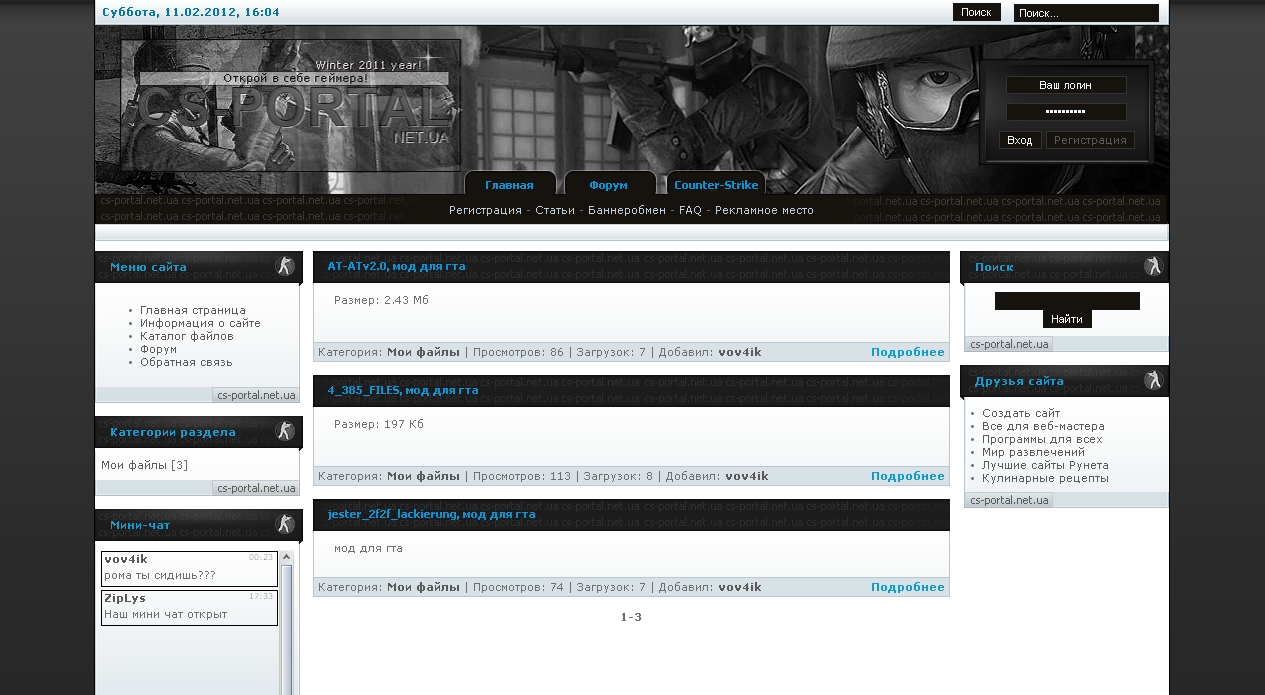Image resolution: width=1265 pixels, height=695 pixels.
Task: Open Мои файлы category in AT-ATv2.0 row
Action: [423, 352]
